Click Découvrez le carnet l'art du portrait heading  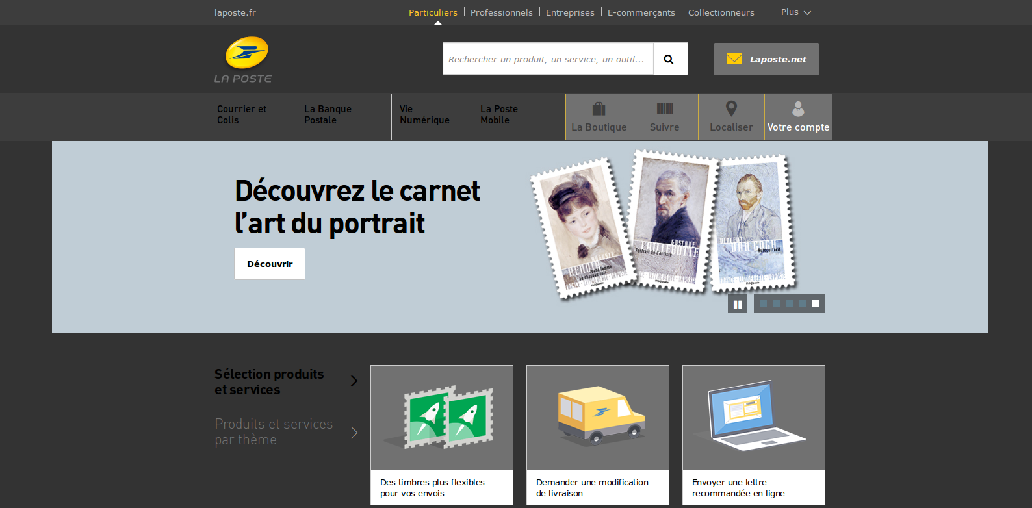click(x=357, y=207)
